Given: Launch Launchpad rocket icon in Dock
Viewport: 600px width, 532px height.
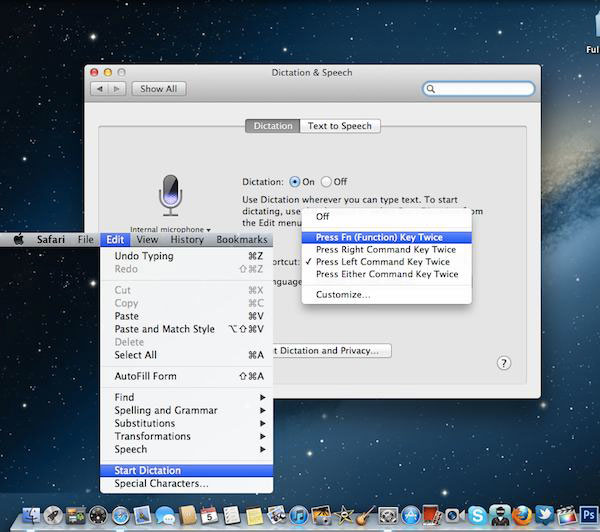Looking at the screenshot, I should [53, 515].
